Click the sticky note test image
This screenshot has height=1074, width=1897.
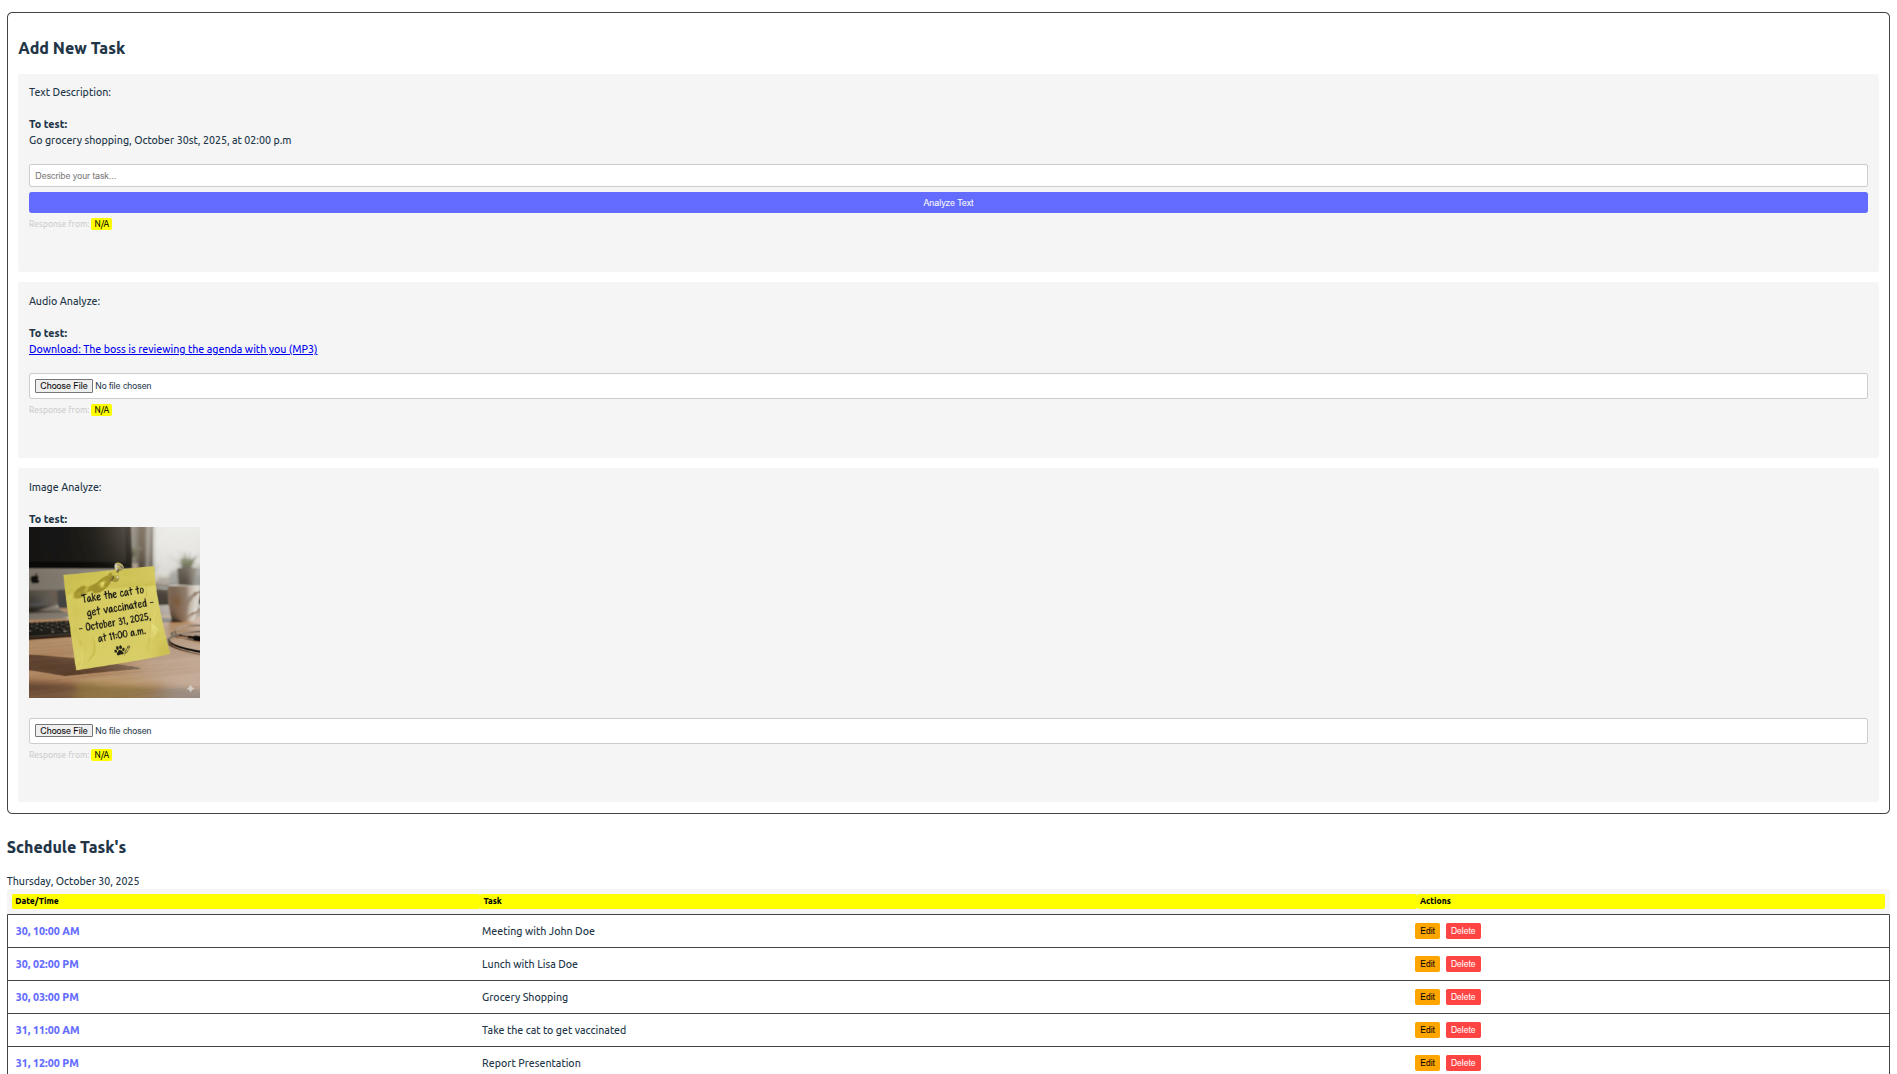coord(114,612)
